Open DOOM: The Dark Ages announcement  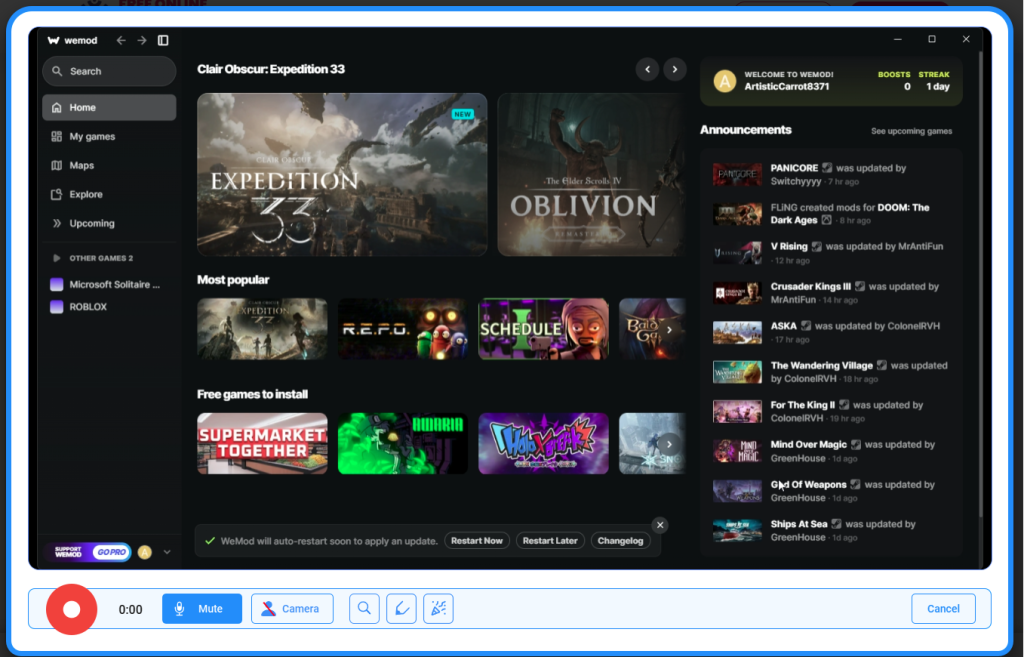tap(831, 214)
